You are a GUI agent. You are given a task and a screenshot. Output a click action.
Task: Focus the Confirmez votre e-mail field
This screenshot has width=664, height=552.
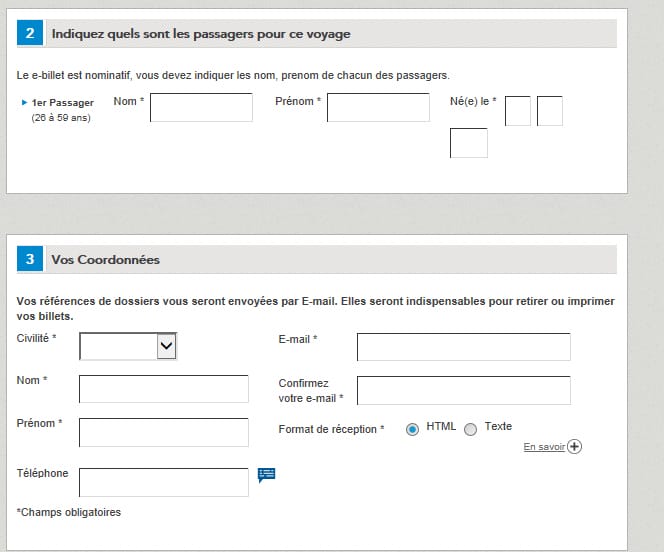464,390
